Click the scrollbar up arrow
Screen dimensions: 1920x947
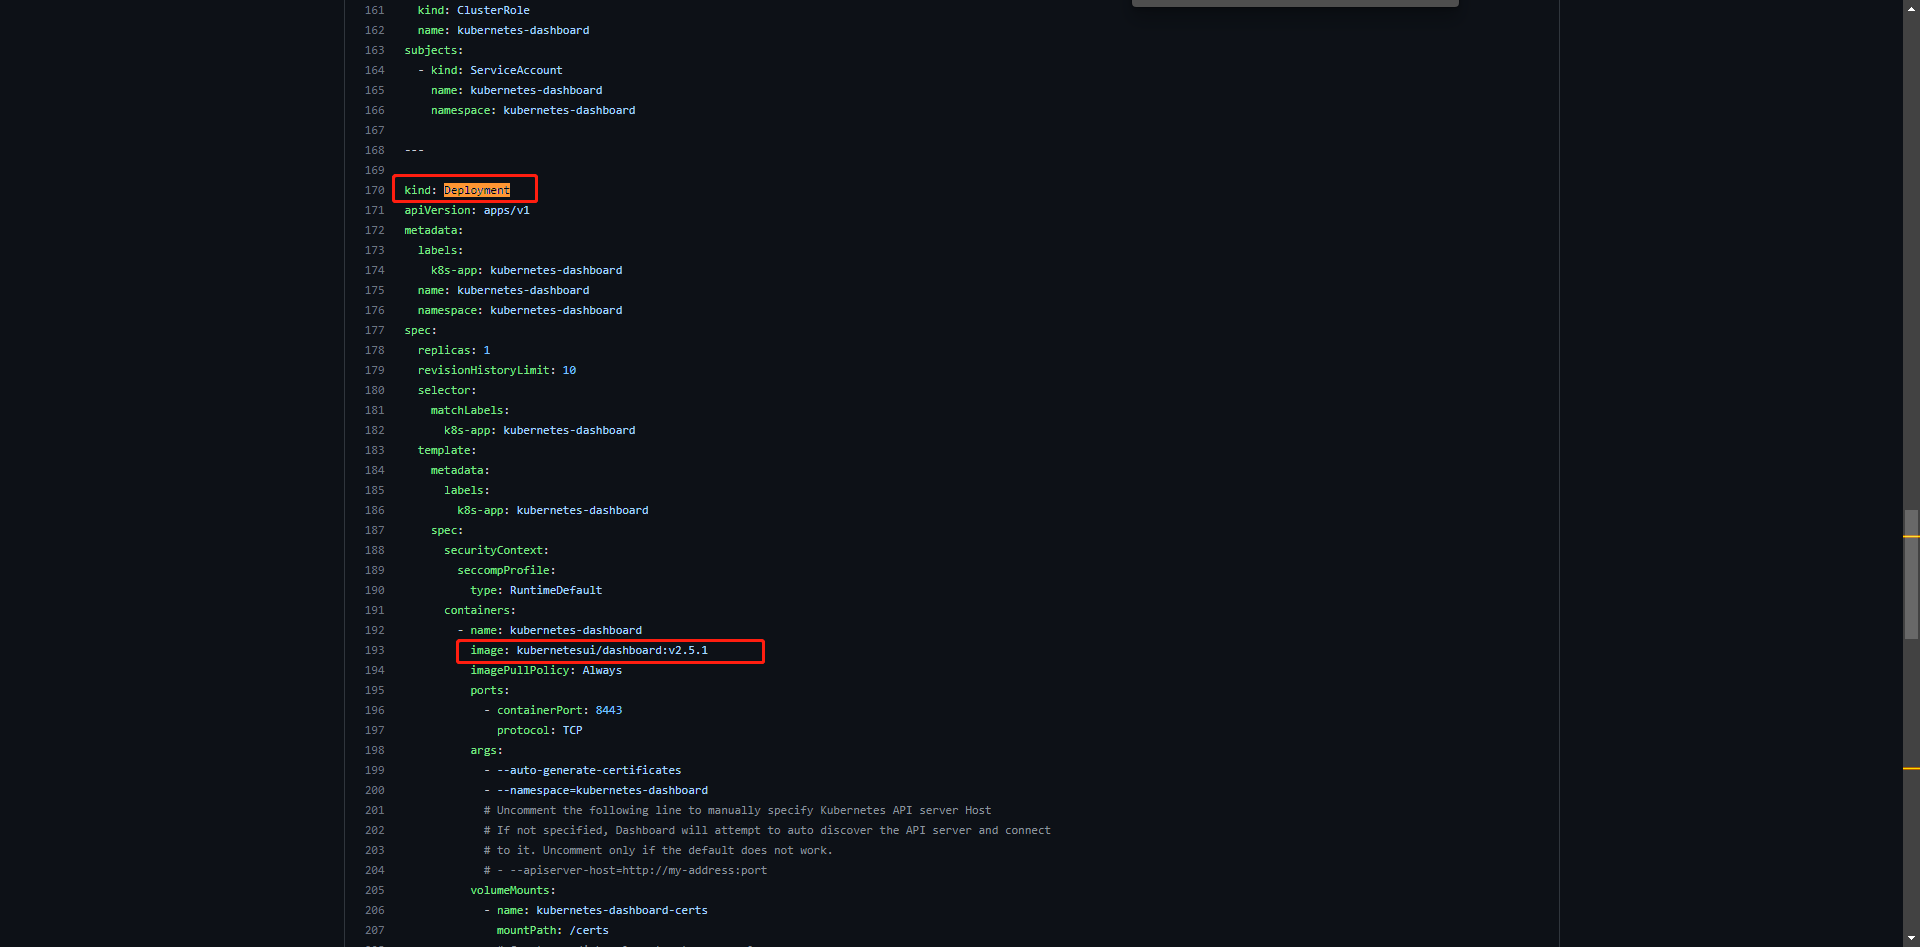pyautogui.click(x=1911, y=7)
